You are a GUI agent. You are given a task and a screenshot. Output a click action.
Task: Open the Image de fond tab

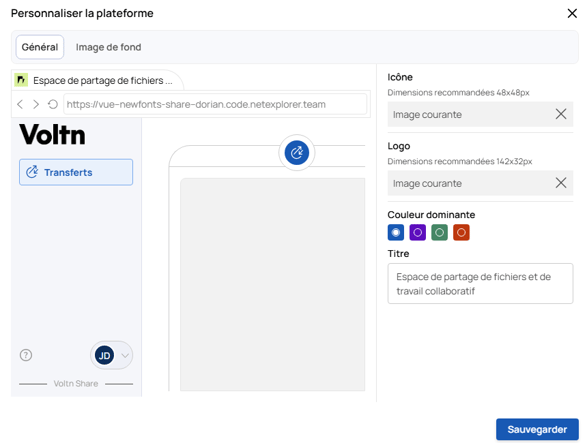(109, 47)
